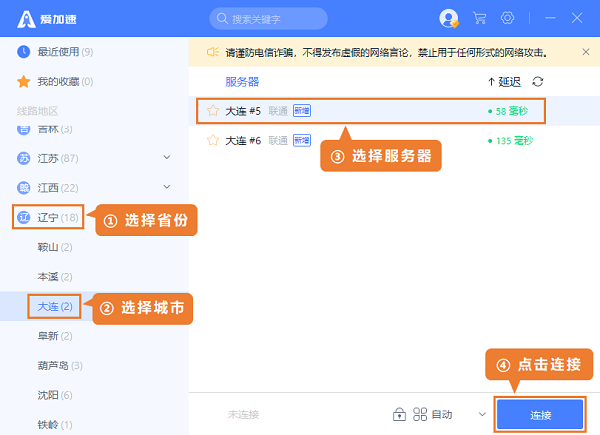Open settings via the gear icon
600x435 pixels.
click(x=507, y=18)
